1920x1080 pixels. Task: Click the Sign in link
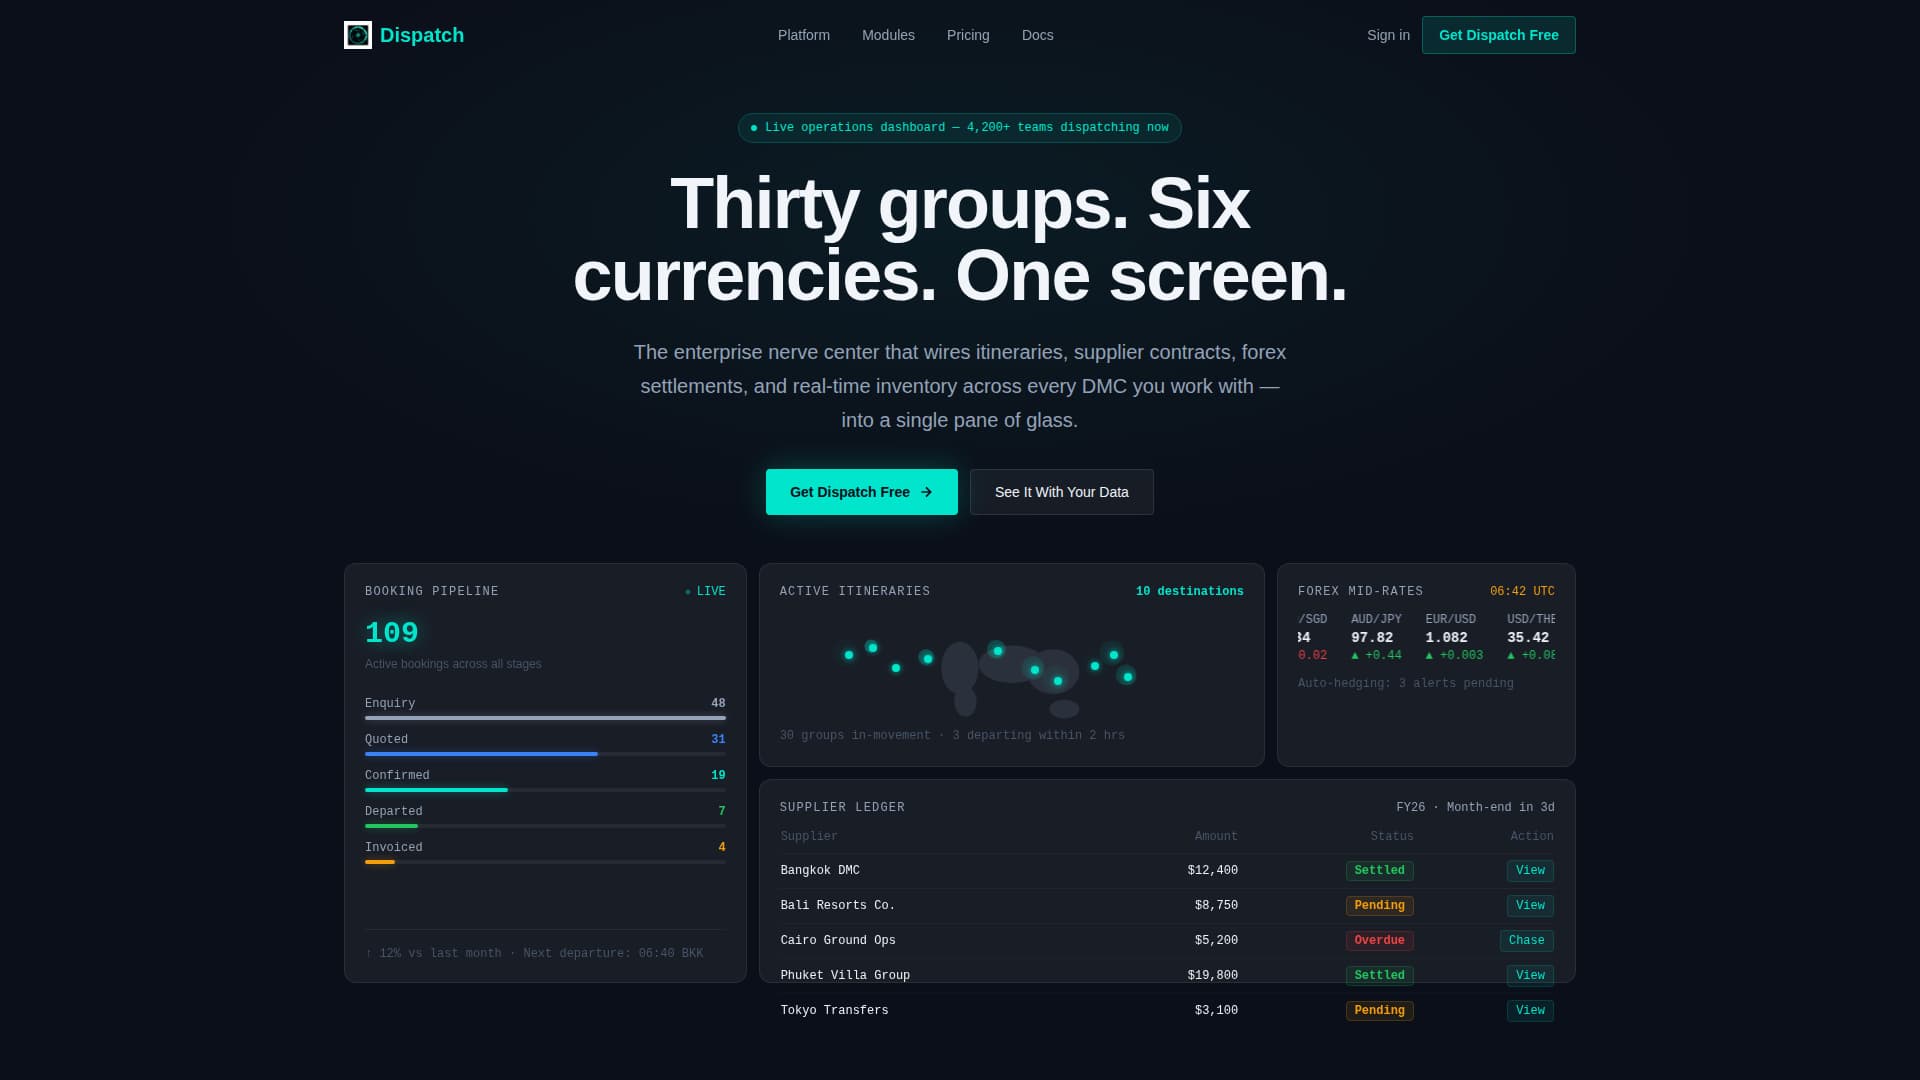[1388, 35]
